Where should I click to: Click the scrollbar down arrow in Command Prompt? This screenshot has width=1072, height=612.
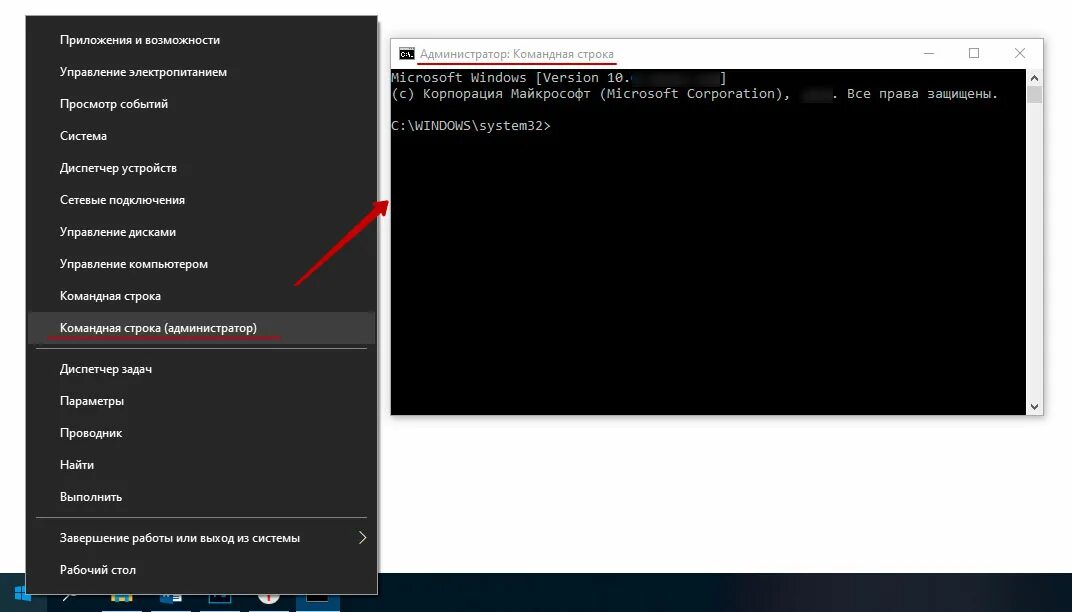click(1034, 406)
